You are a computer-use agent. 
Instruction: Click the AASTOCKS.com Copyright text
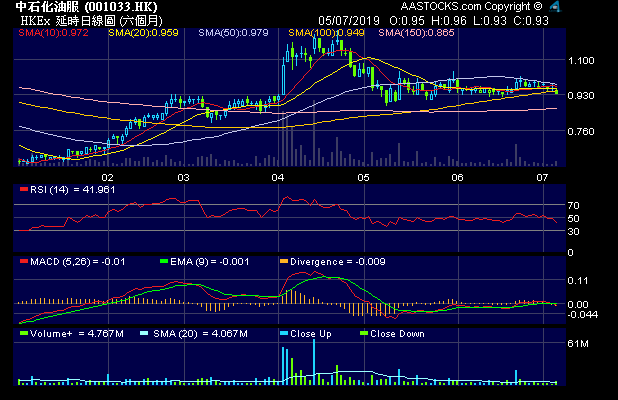pyautogui.click(x=471, y=6)
